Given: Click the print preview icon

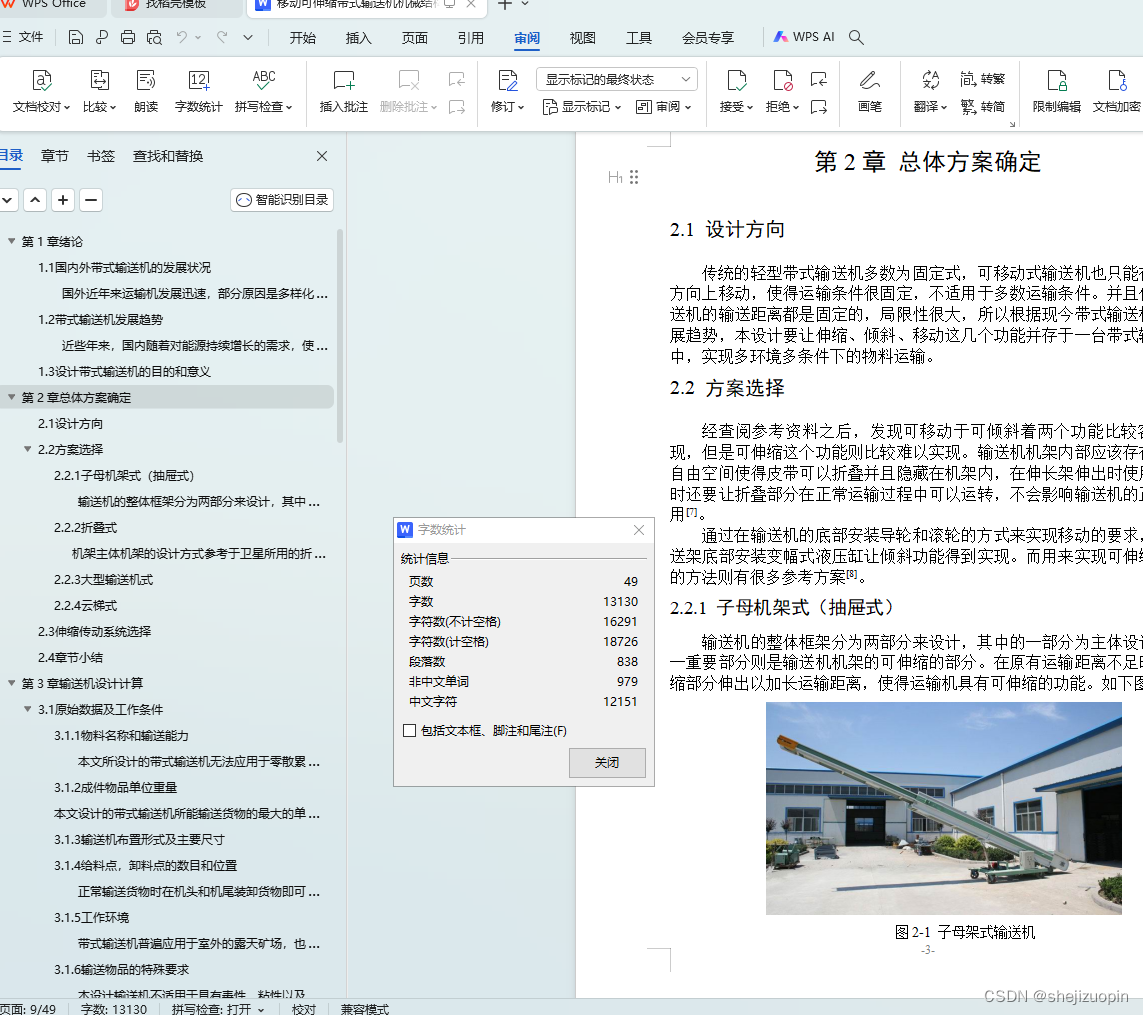Looking at the screenshot, I should [154, 37].
